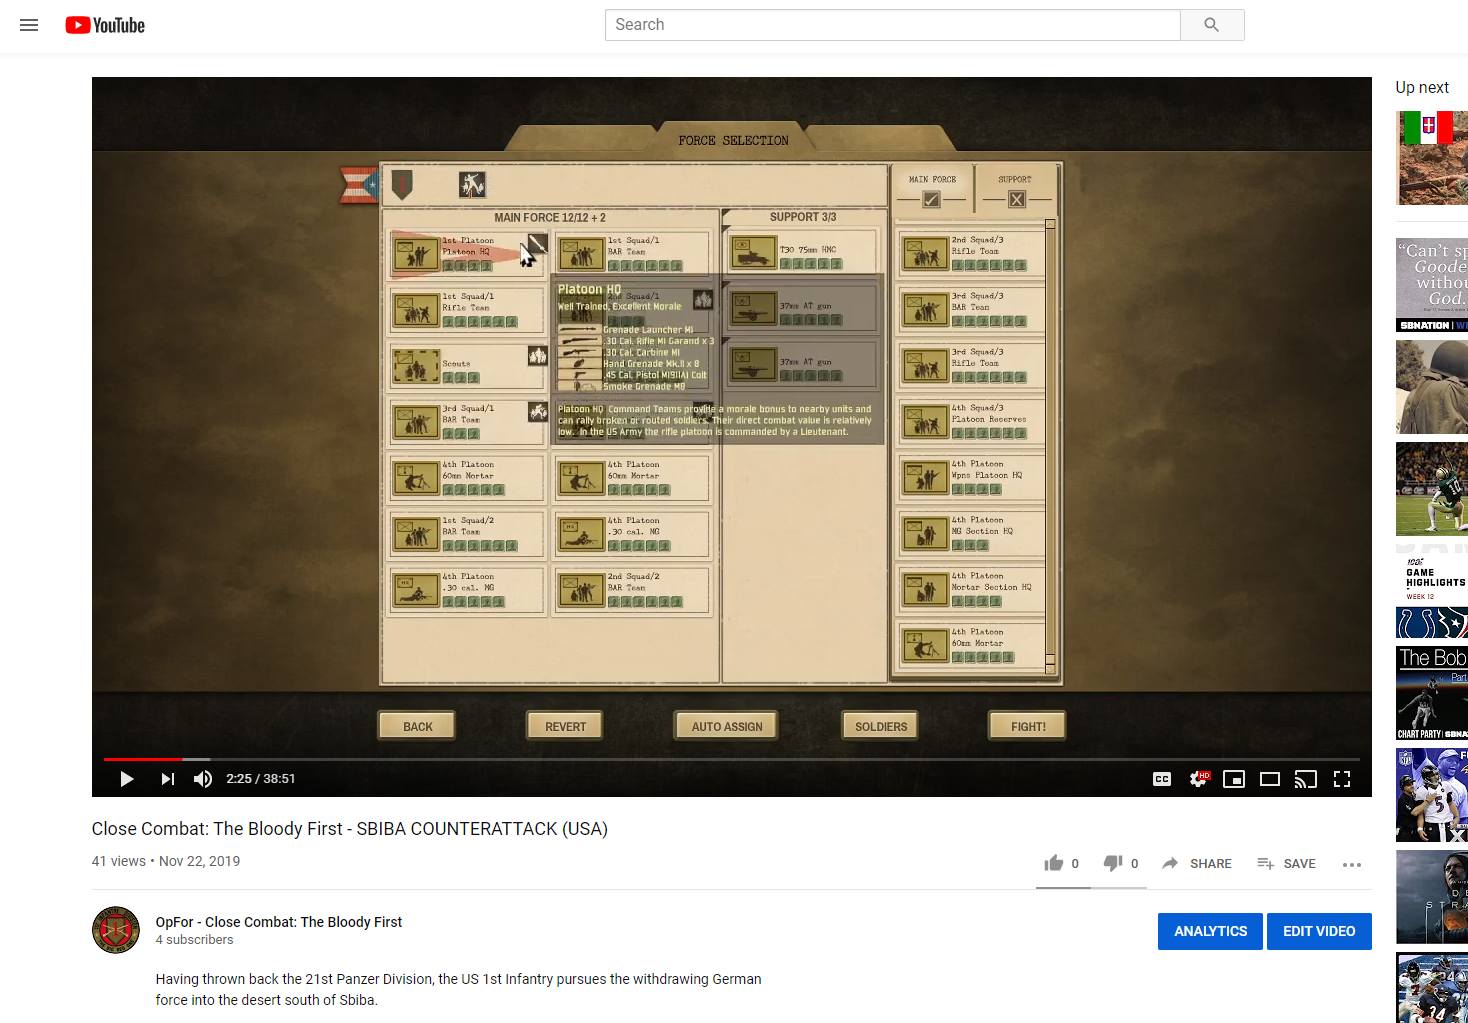Click the search magnifier button
The height and width of the screenshot is (1023, 1468).
coord(1212,25)
